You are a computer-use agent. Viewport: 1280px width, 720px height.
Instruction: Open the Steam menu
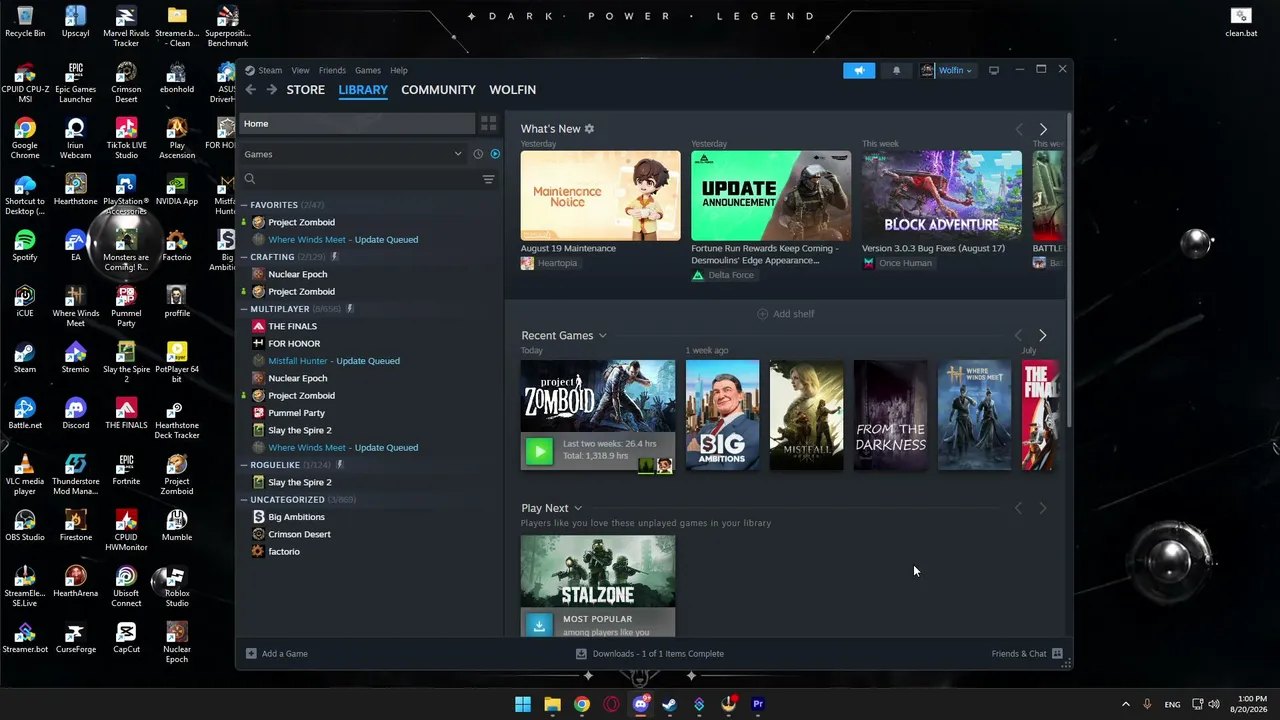pos(270,70)
